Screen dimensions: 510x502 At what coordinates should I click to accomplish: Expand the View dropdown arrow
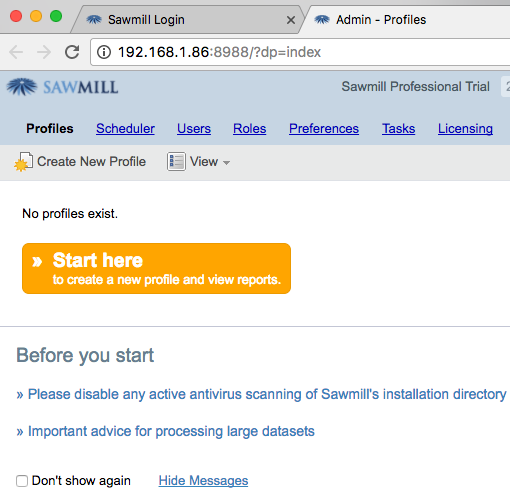pyautogui.click(x=227, y=163)
